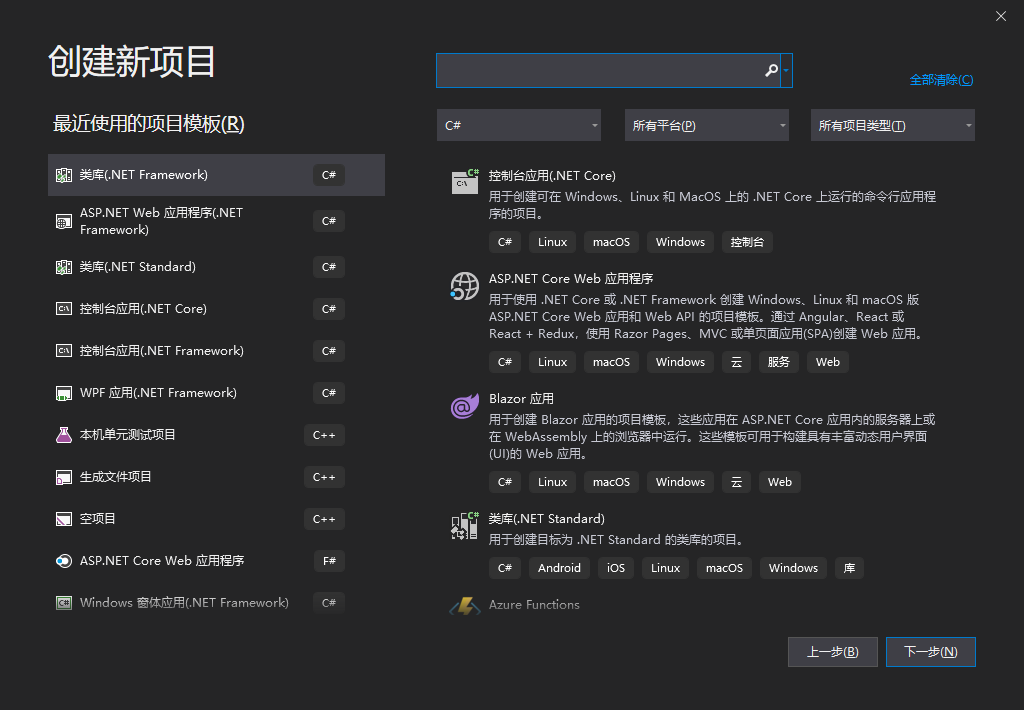The width and height of the screenshot is (1024, 710).
Task: Click the Azure Functions lightning icon
Action: point(464,606)
